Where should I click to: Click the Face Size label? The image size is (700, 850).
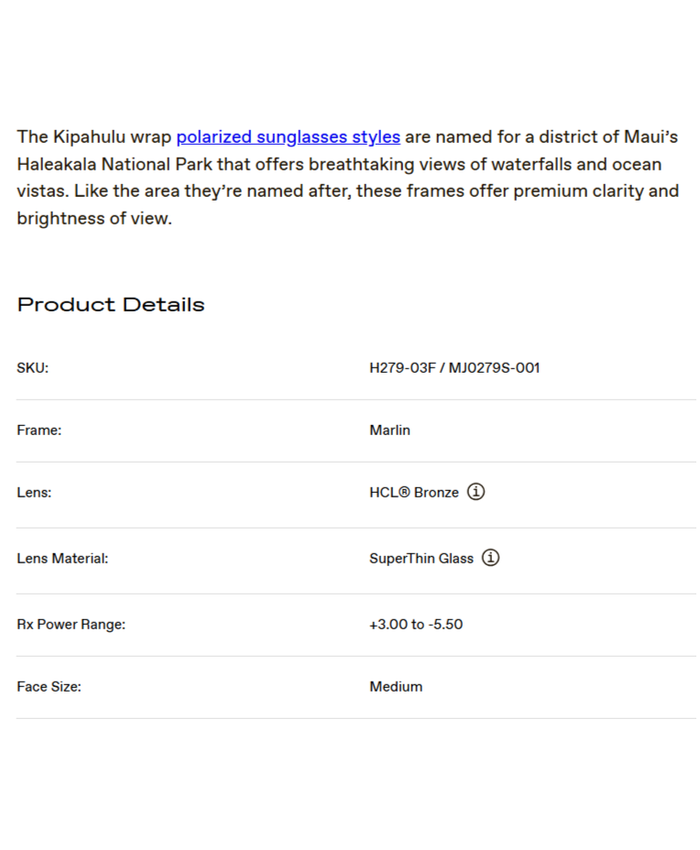click(x=49, y=686)
